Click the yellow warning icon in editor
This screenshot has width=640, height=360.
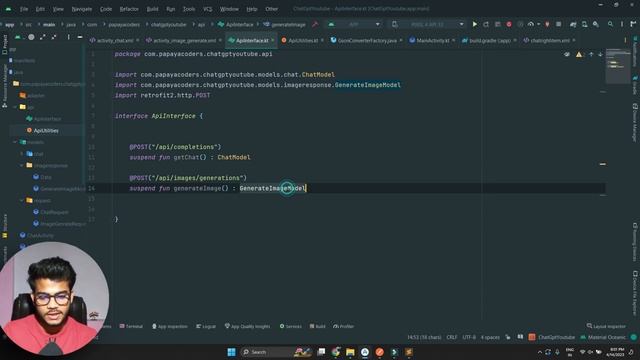[x=579, y=54]
